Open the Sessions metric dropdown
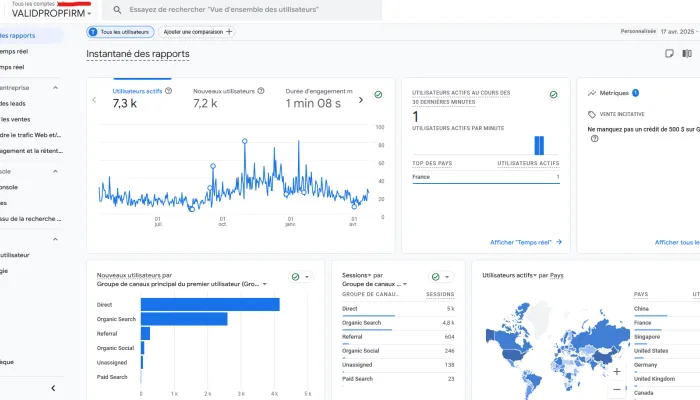 [x=357, y=275]
